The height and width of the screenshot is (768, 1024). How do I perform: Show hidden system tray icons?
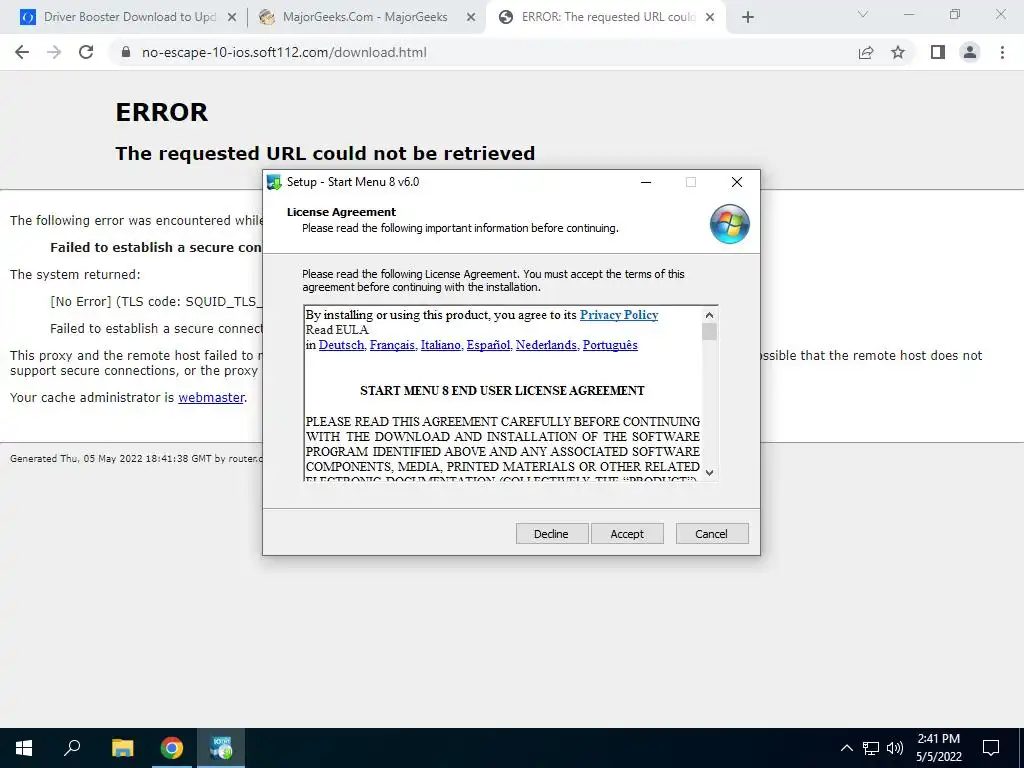click(846, 748)
